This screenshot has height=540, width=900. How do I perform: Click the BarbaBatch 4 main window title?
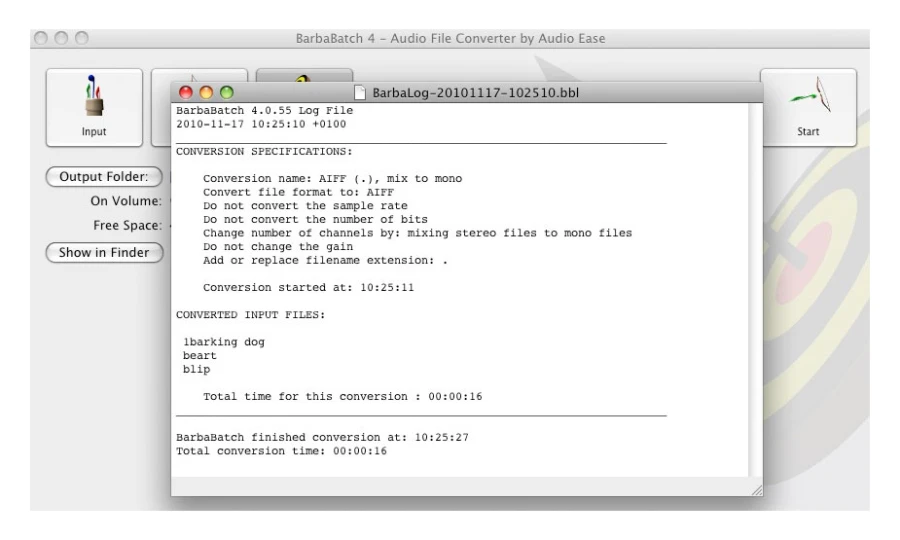click(450, 38)
